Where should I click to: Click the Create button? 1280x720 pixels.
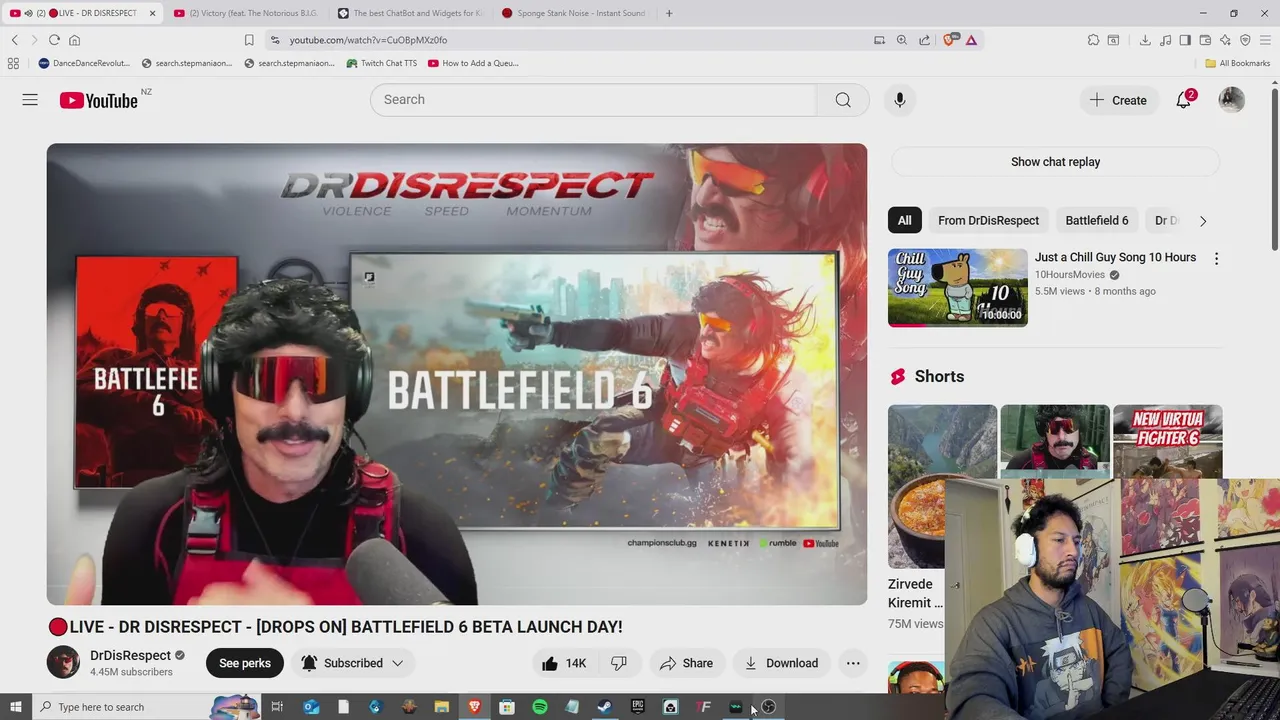pyautogui.click(x=1118, y=100)
